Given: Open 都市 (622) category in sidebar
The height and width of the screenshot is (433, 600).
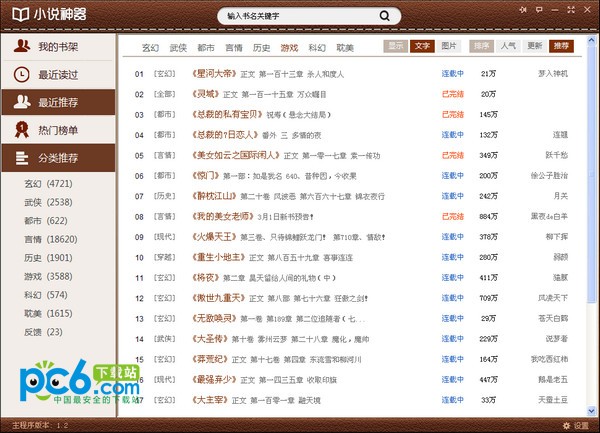Looking at the screenshot, I should [46, 221].
